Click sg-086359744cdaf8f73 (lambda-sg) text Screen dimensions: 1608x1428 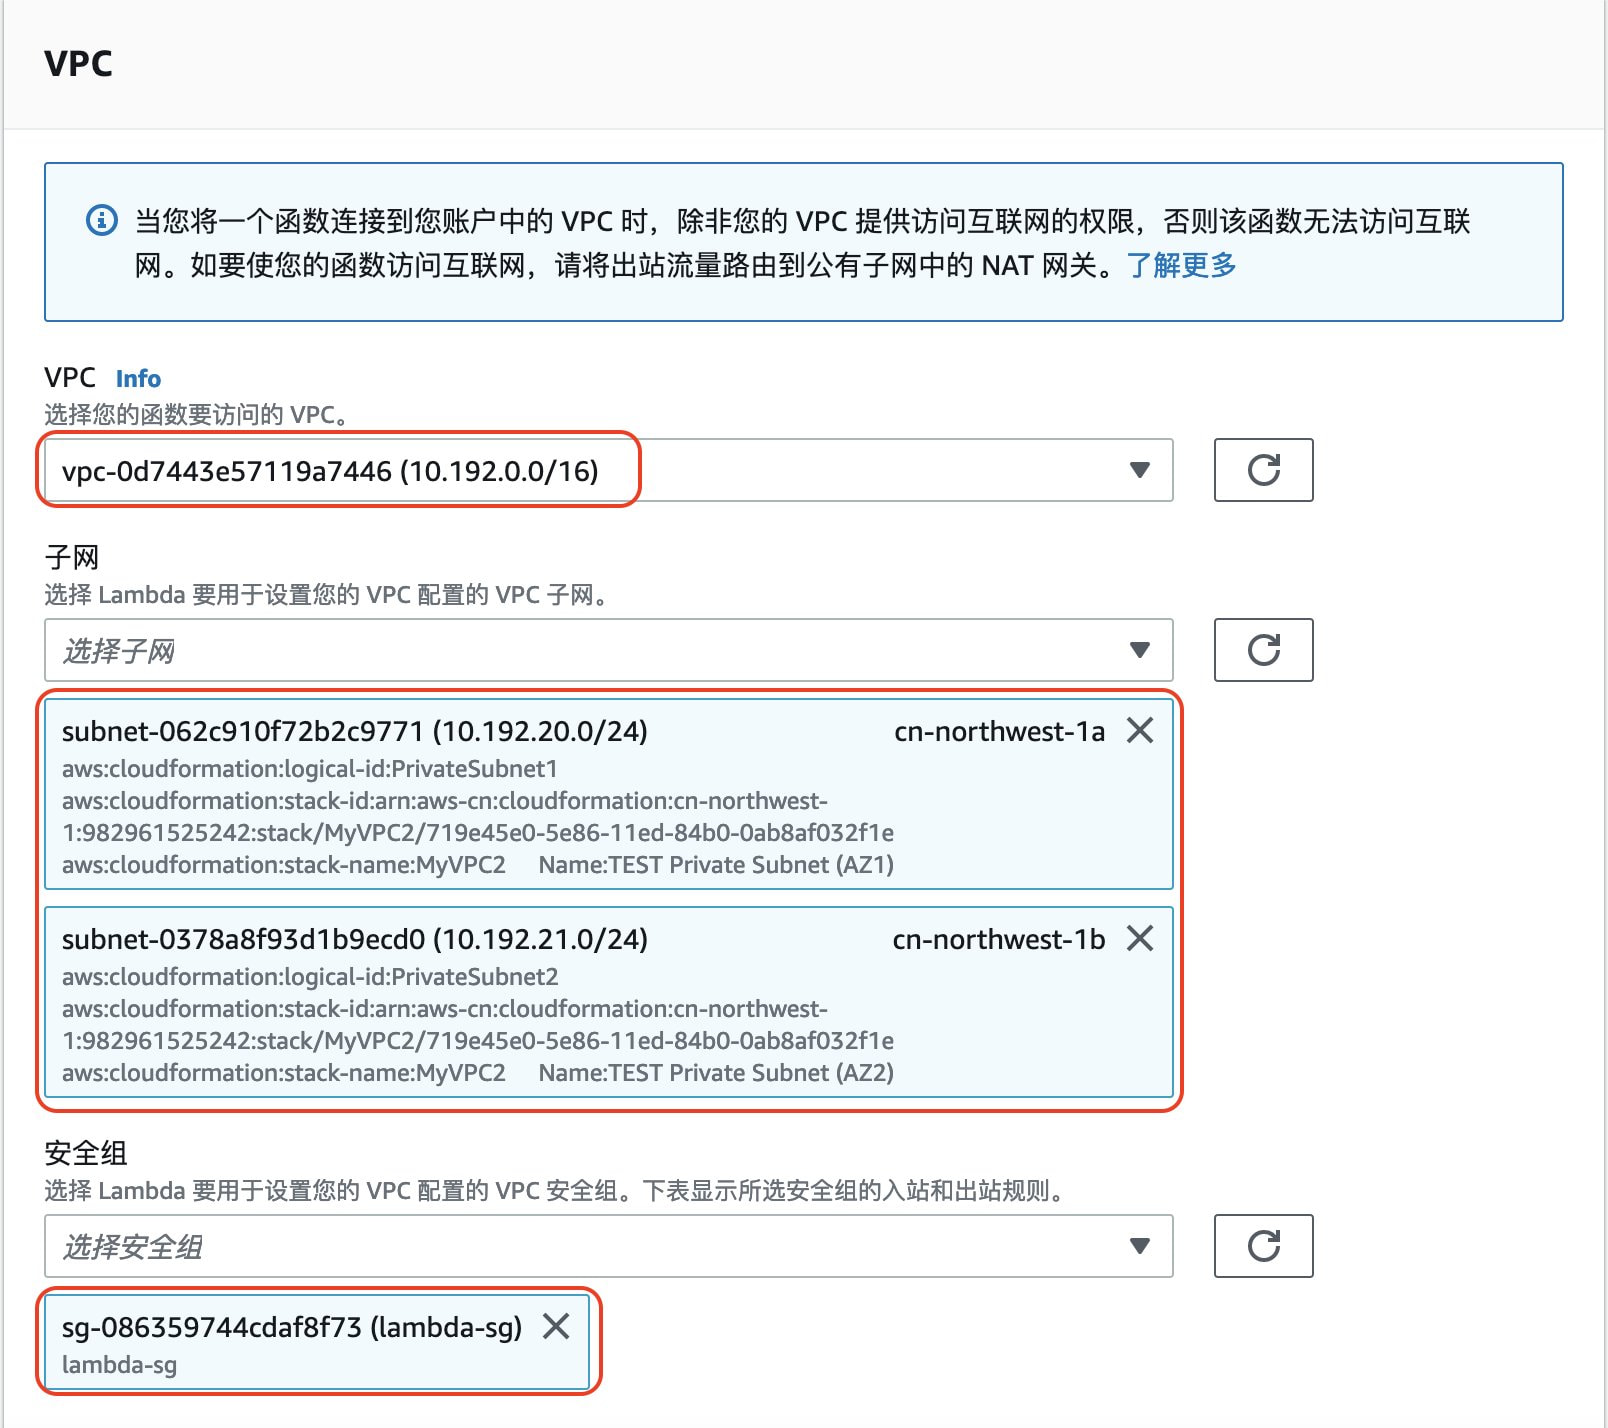(292, 1328)
